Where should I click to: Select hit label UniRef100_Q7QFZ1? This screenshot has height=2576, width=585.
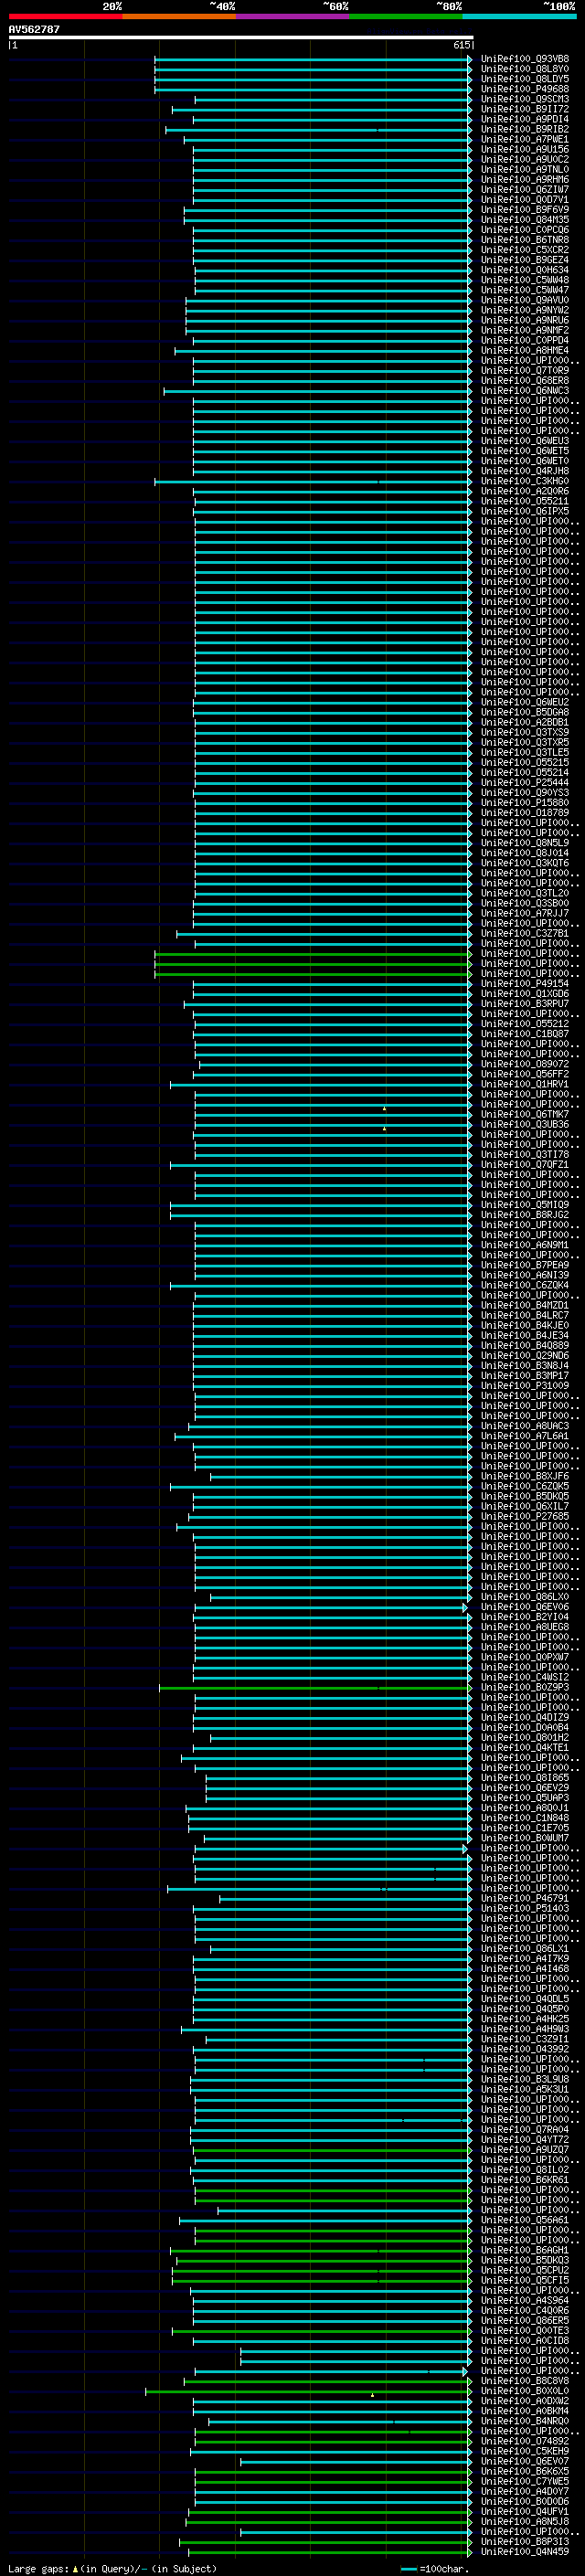(x=525, y=1164)
